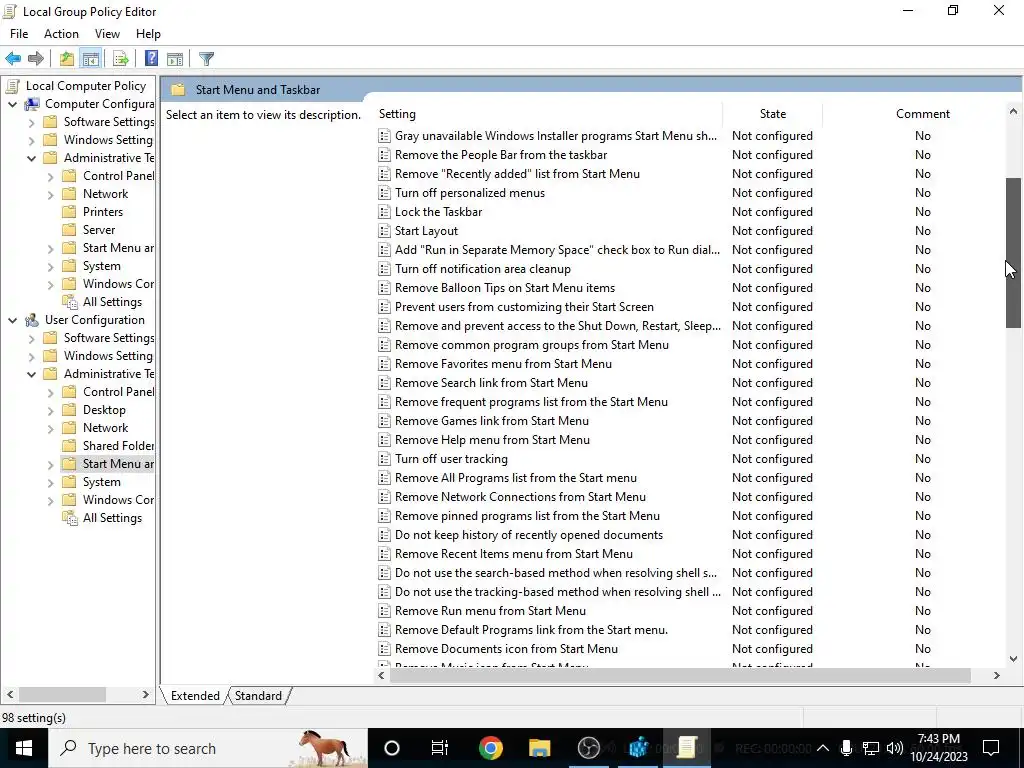The image size is (1024, 768).
Task: Click the Windows Start button
Action: 24,748
